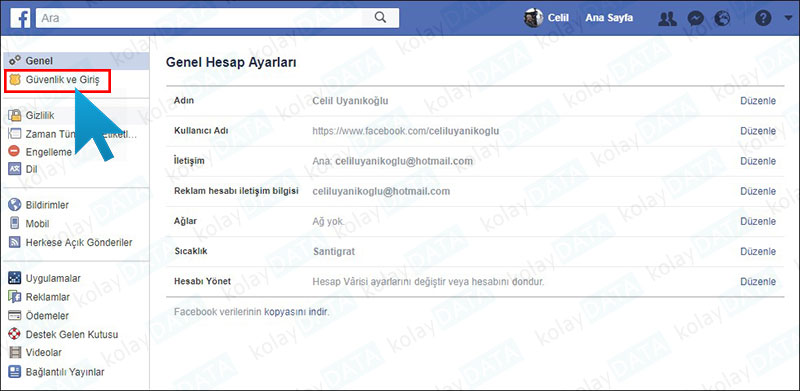Click the Santigrat temperature value
This screenshot has height=391, width=800.
tap(334, 251)
